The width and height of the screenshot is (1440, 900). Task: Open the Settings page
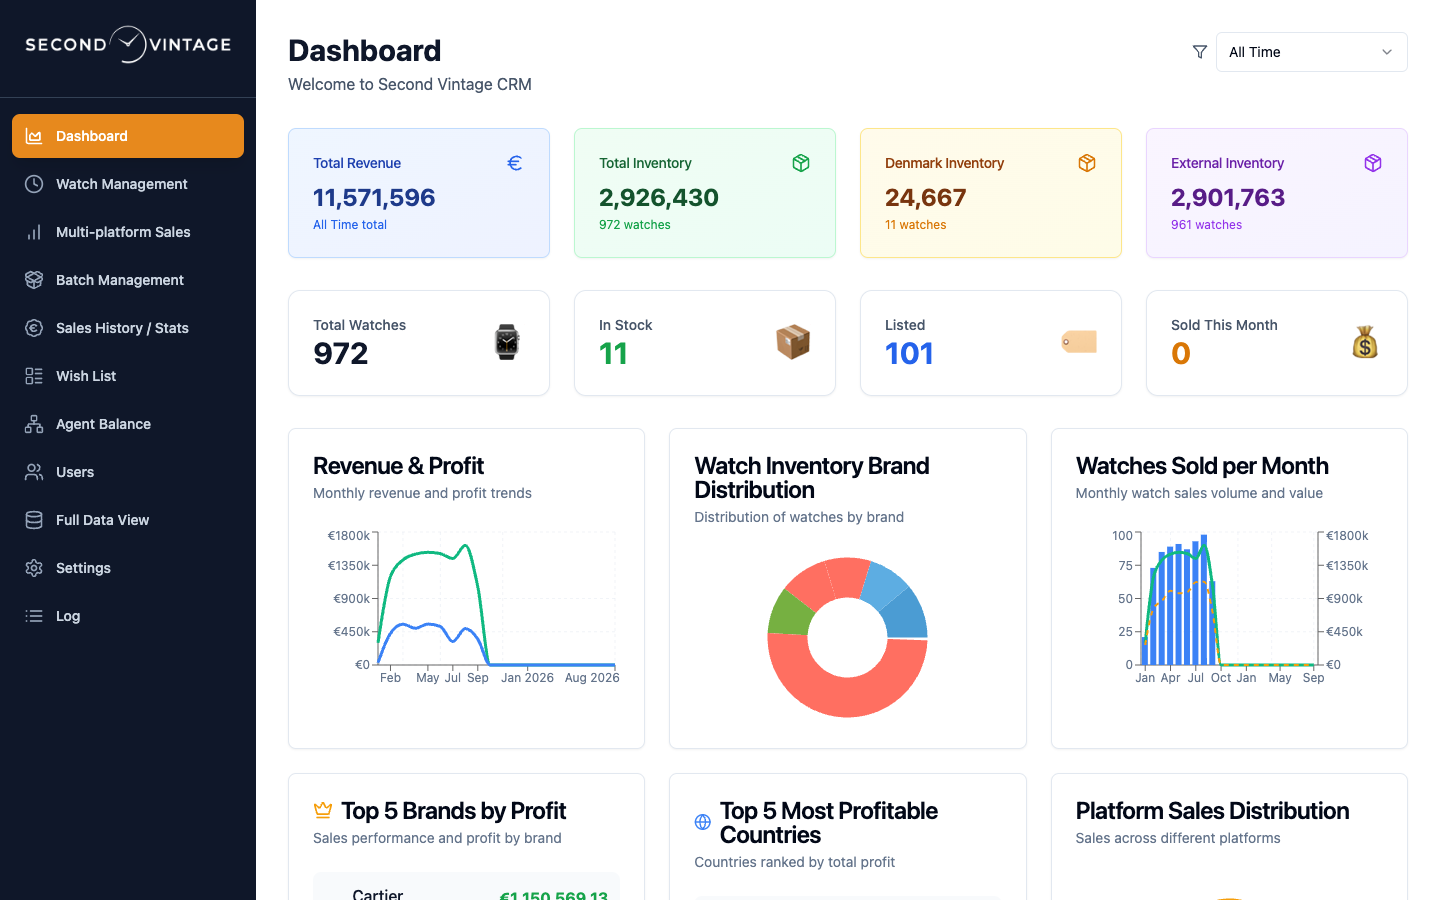[128, 568]
